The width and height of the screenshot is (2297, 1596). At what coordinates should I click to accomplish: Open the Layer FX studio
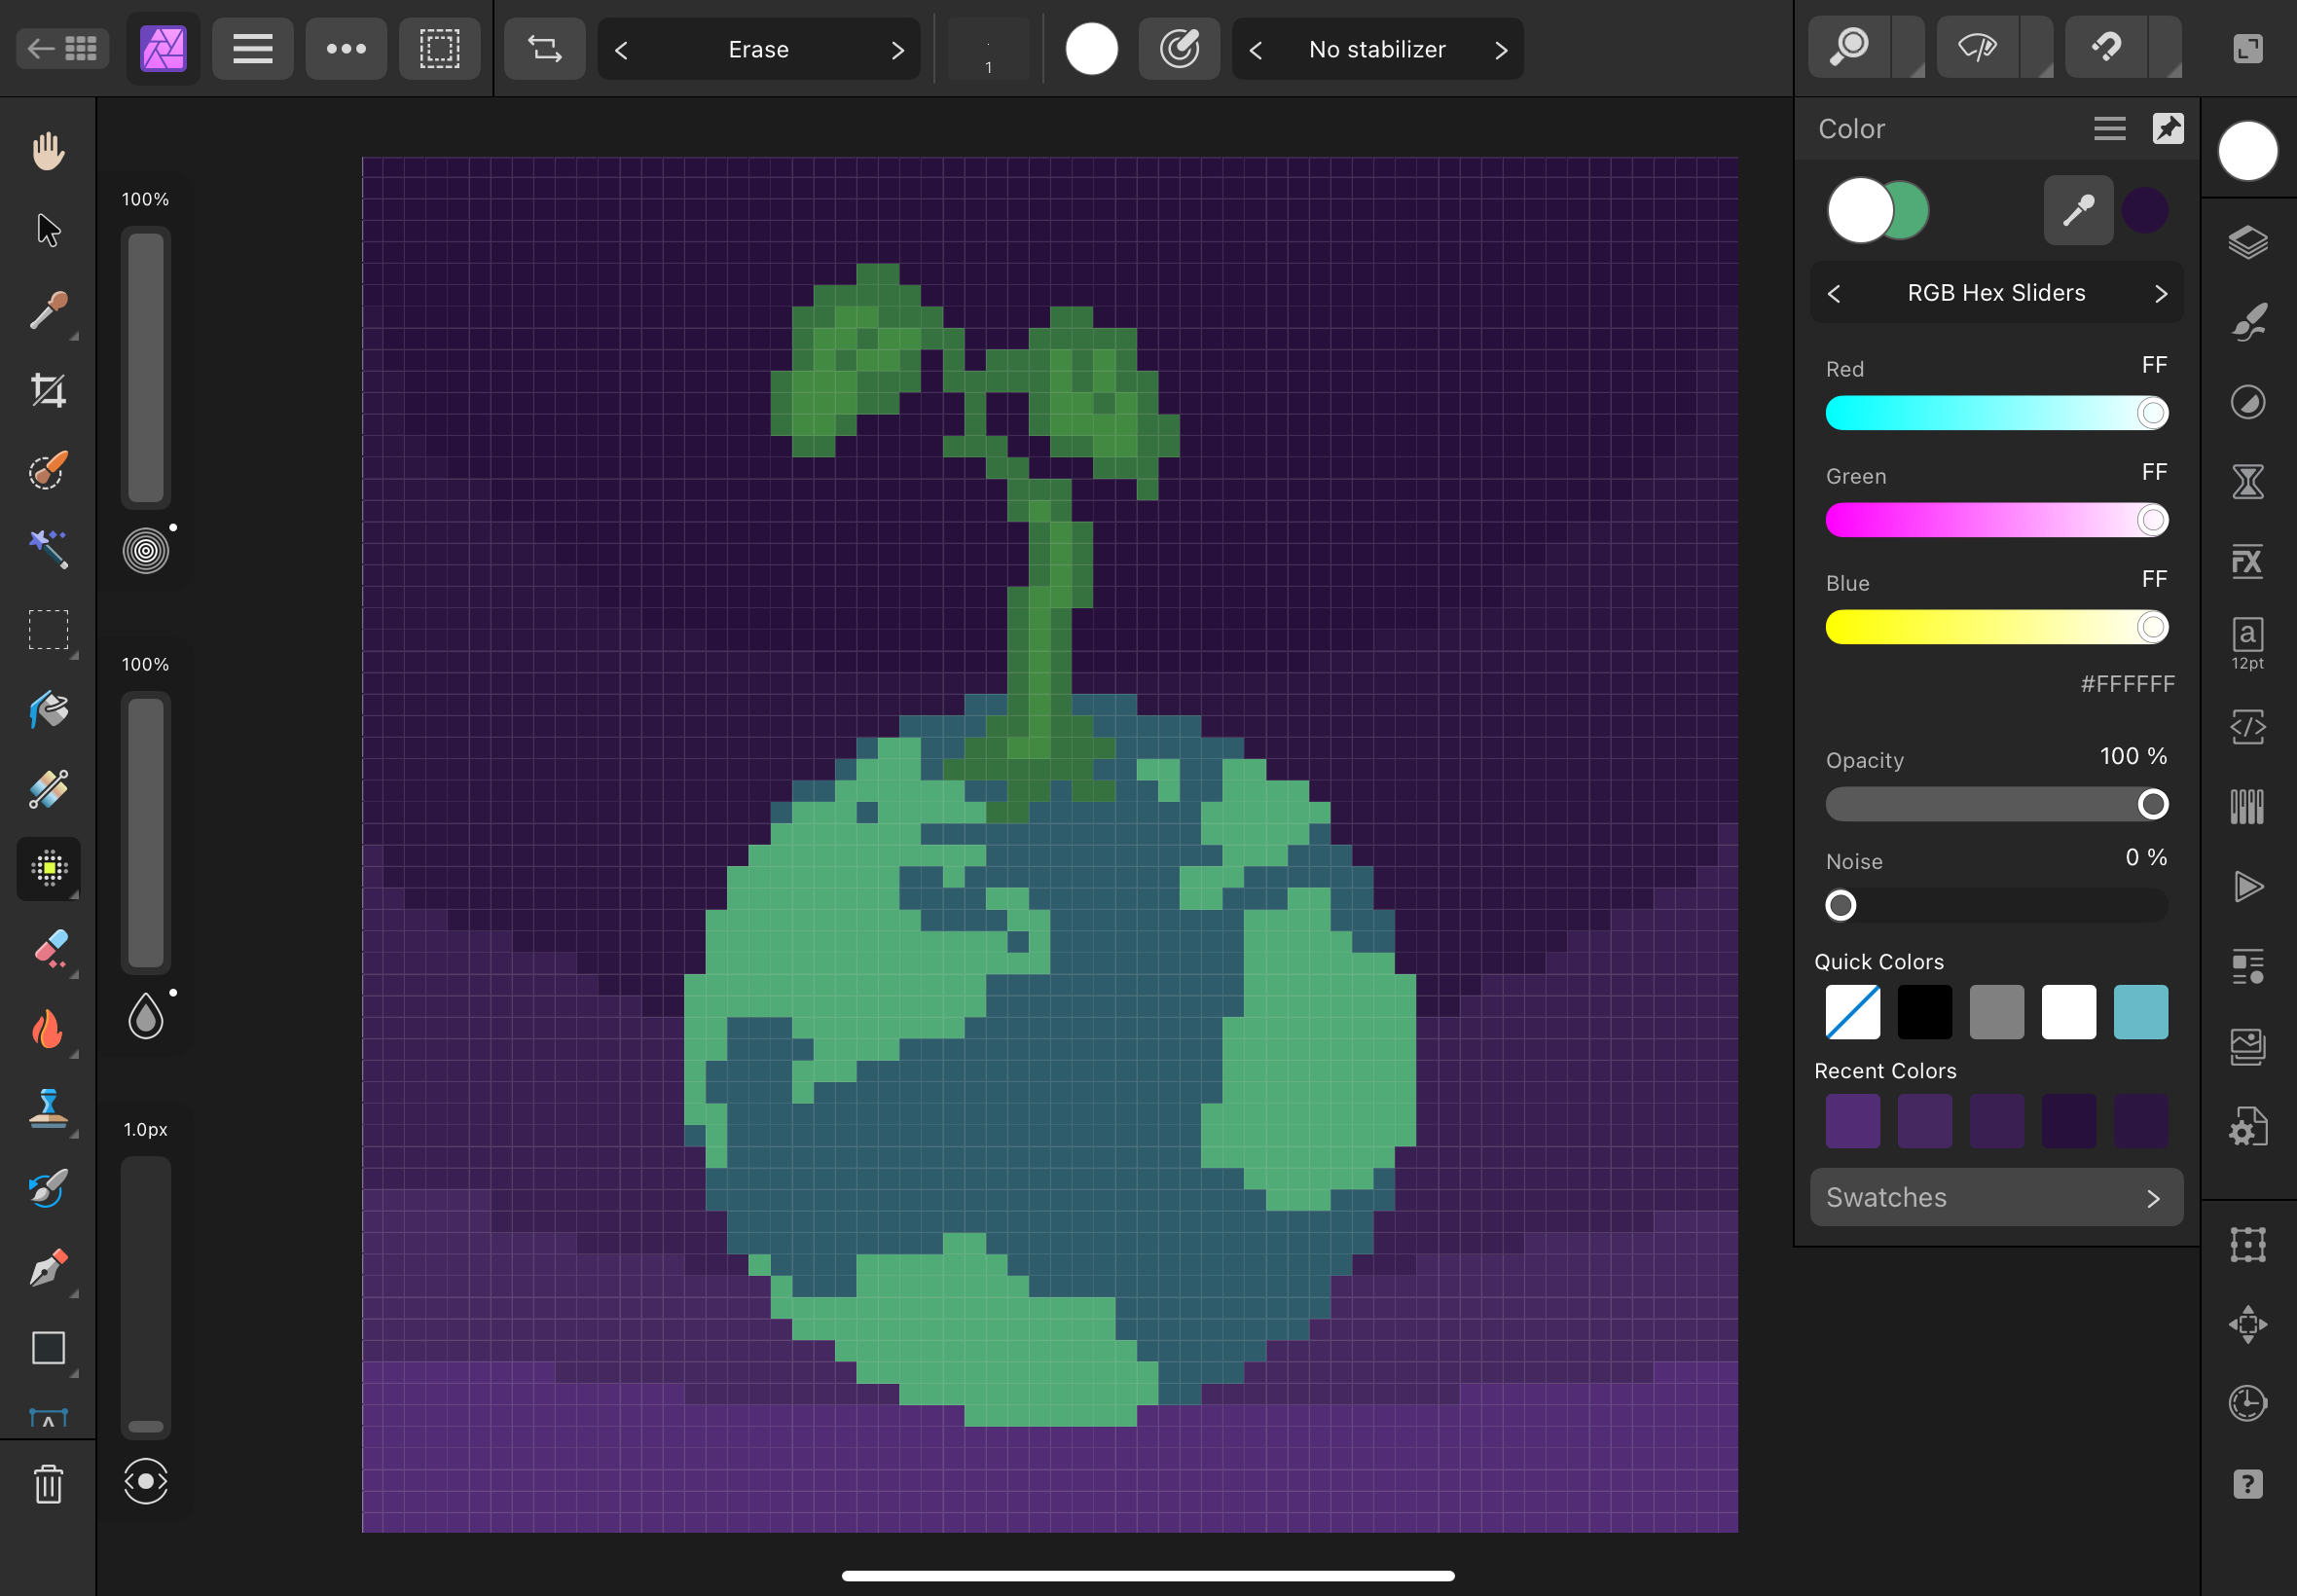2247,562
